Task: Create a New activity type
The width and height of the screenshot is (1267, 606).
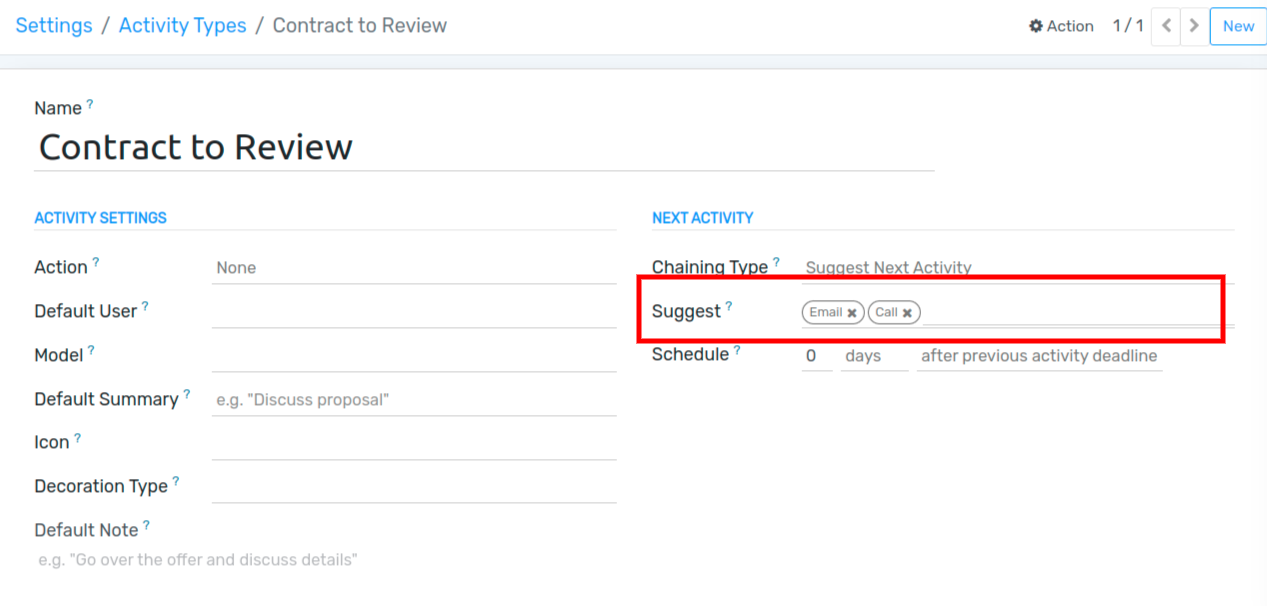Action: pos(1238,26)
